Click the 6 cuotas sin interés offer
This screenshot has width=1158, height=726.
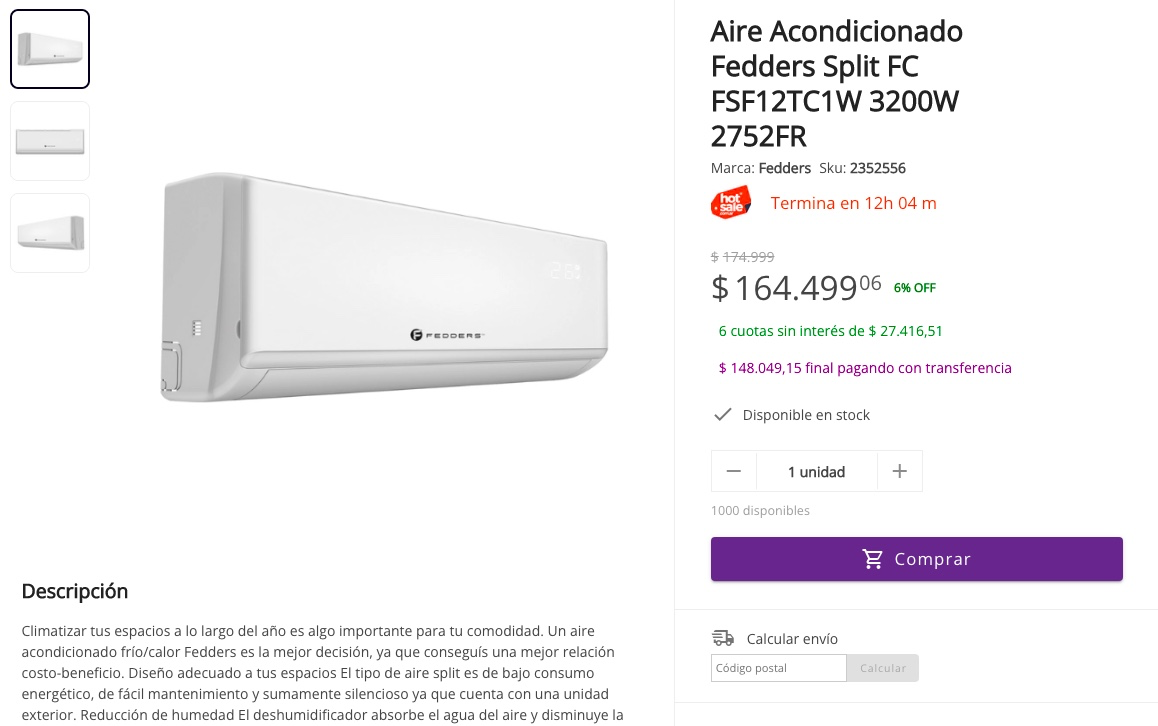pyautogui.click(x=830, y=331)
